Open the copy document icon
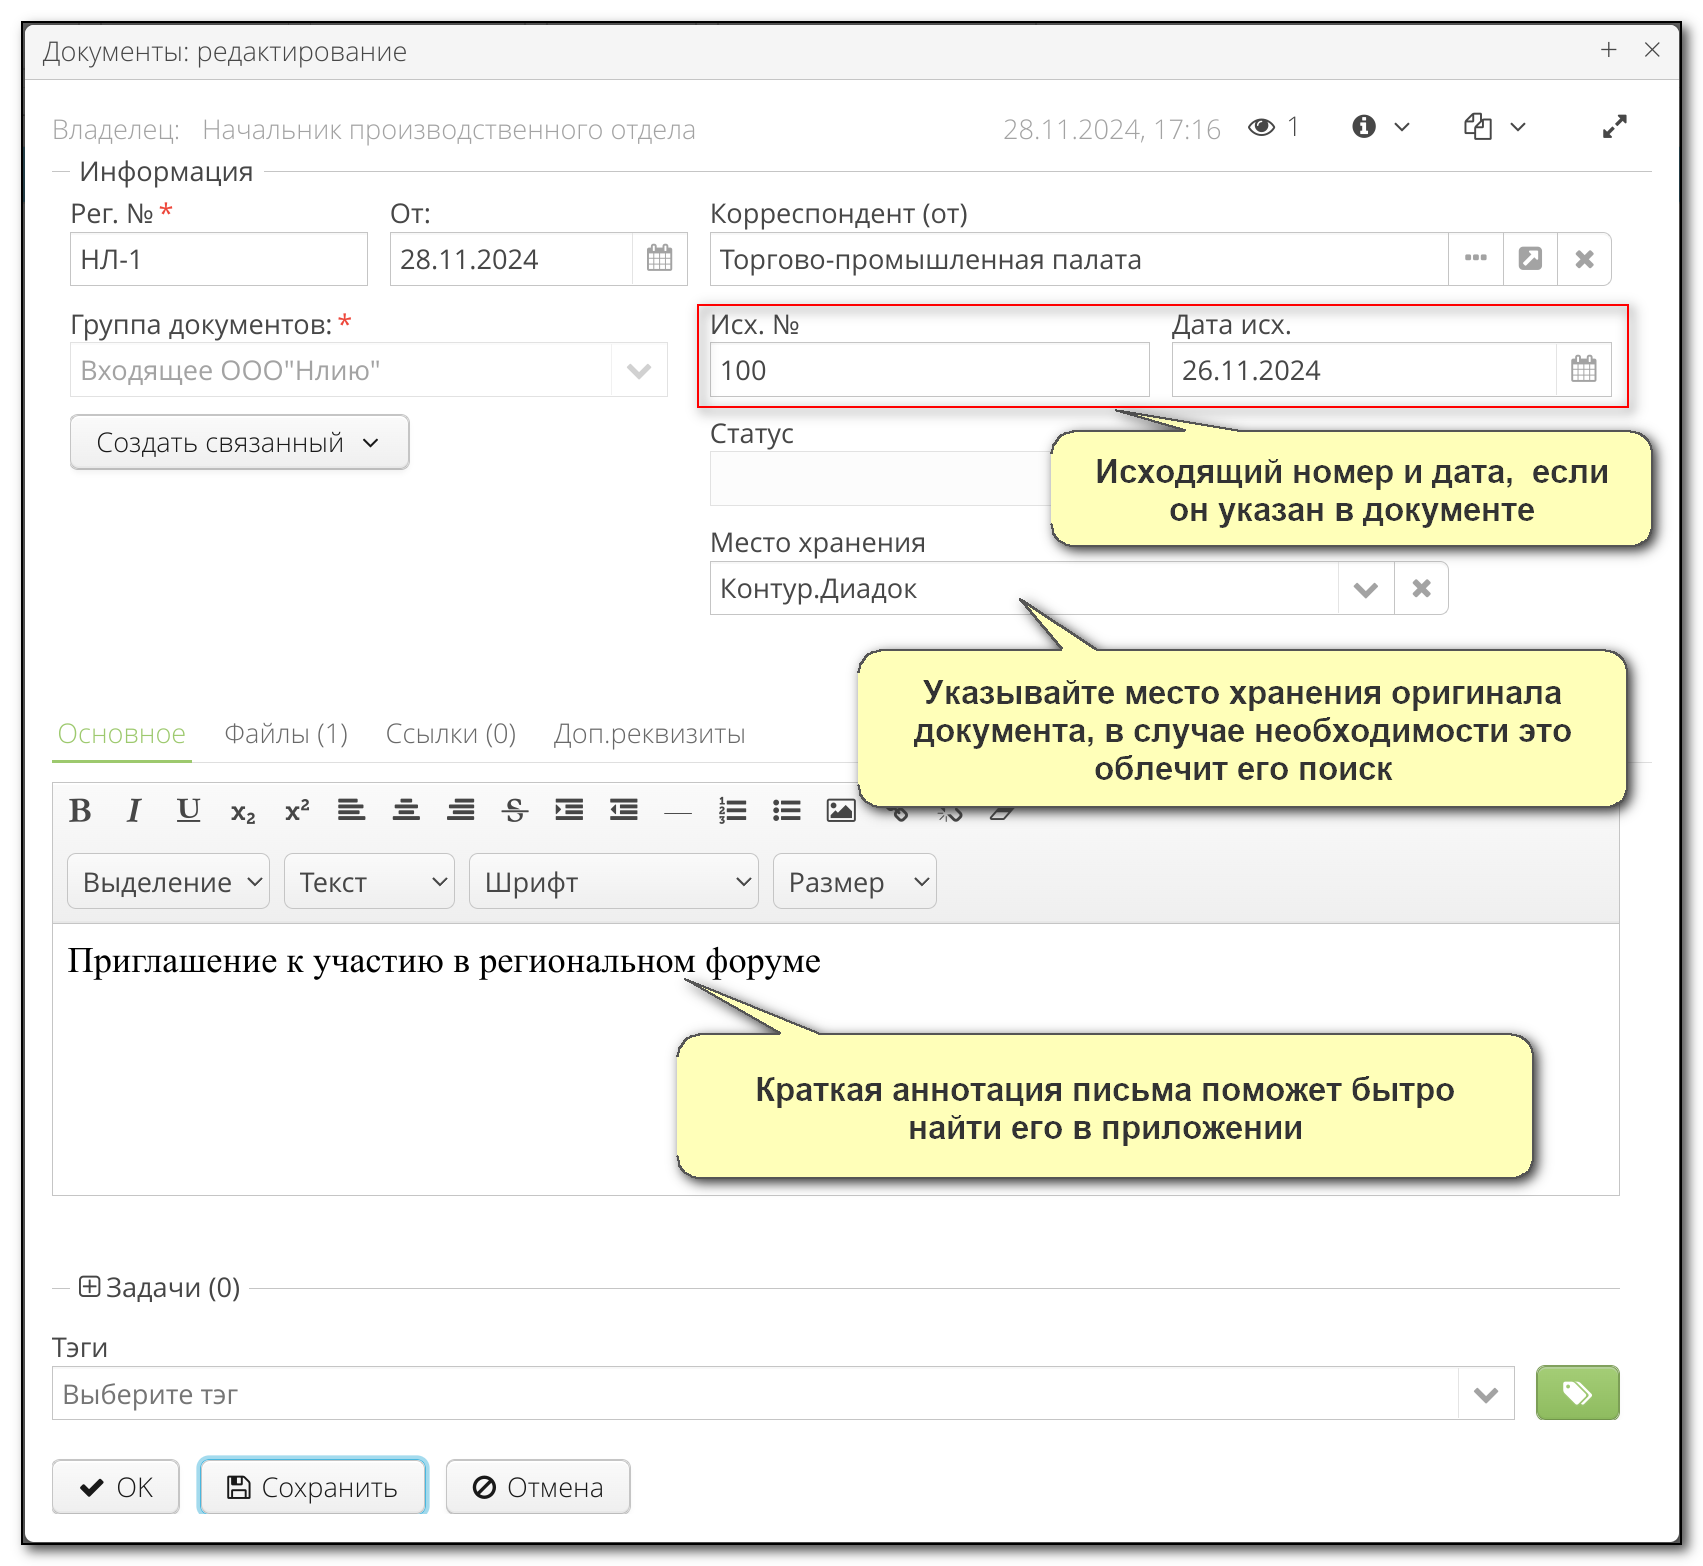This screenshot has height=1566, width=1703. [1477, 127]
